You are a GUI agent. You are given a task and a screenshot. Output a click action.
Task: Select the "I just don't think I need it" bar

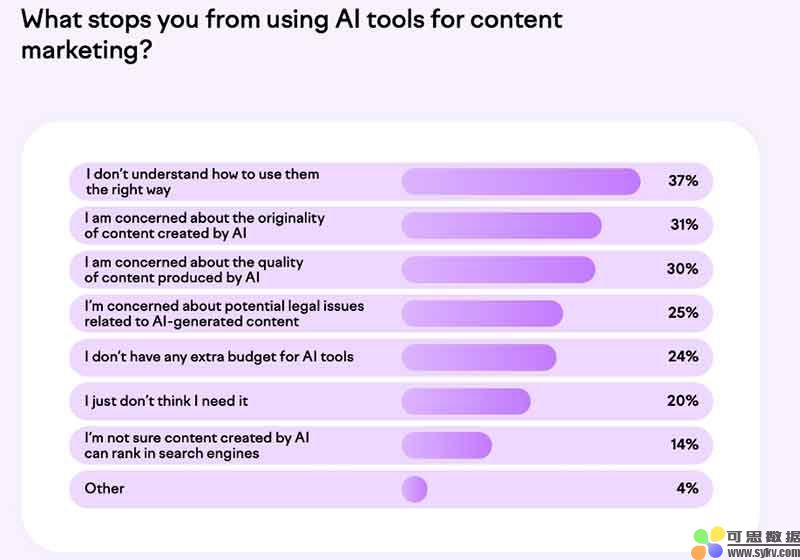[465, 401]
